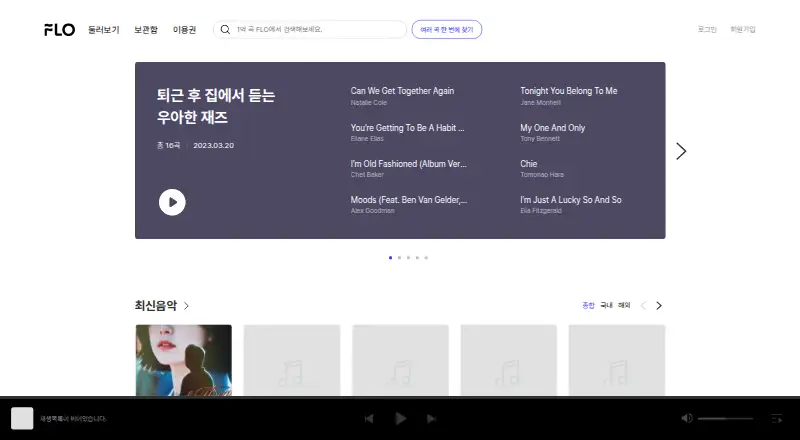The width and height of the screenshot is (800, 440).
Task: Click the 여러 곡 한 번에 찾기 button
Action: (447, 30)
